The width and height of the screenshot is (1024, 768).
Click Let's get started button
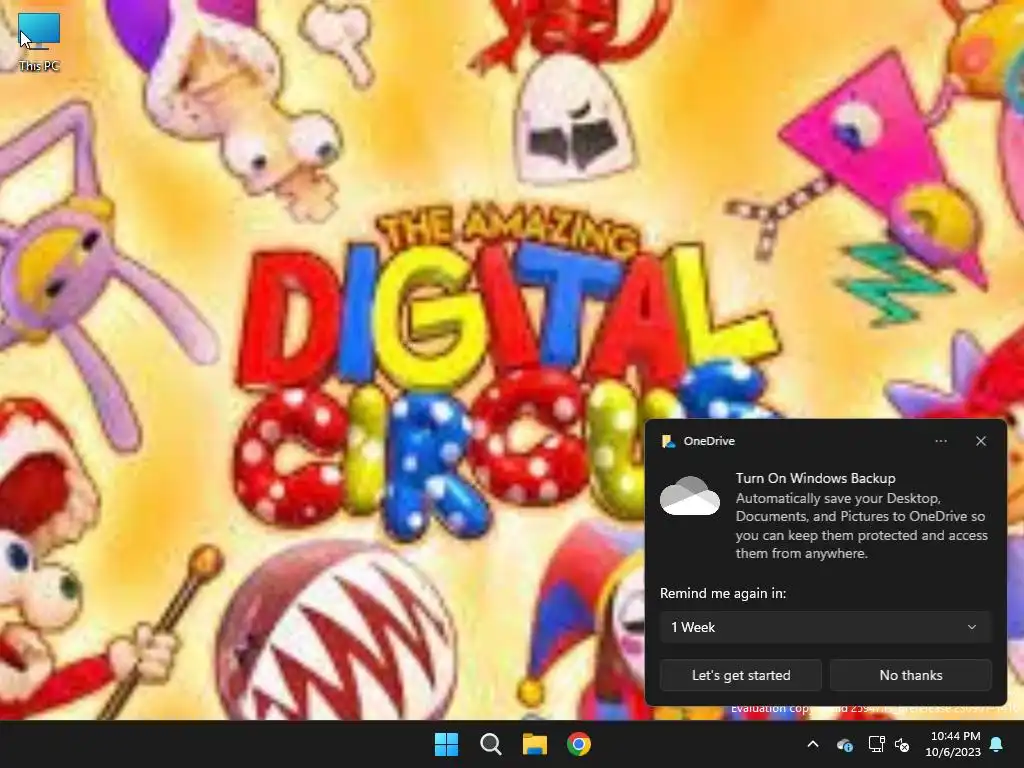pyautogui.click(x=741, y=675)
